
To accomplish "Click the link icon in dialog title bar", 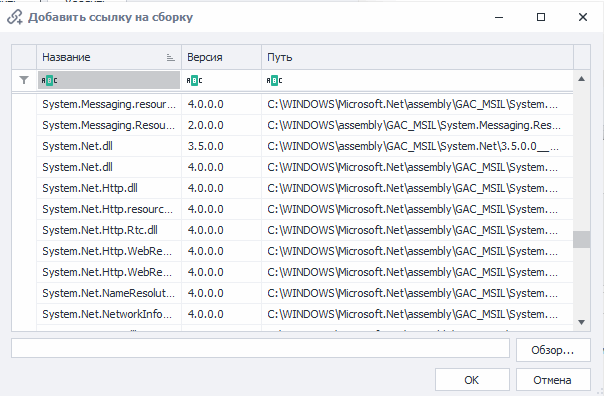I will (15, 17).
